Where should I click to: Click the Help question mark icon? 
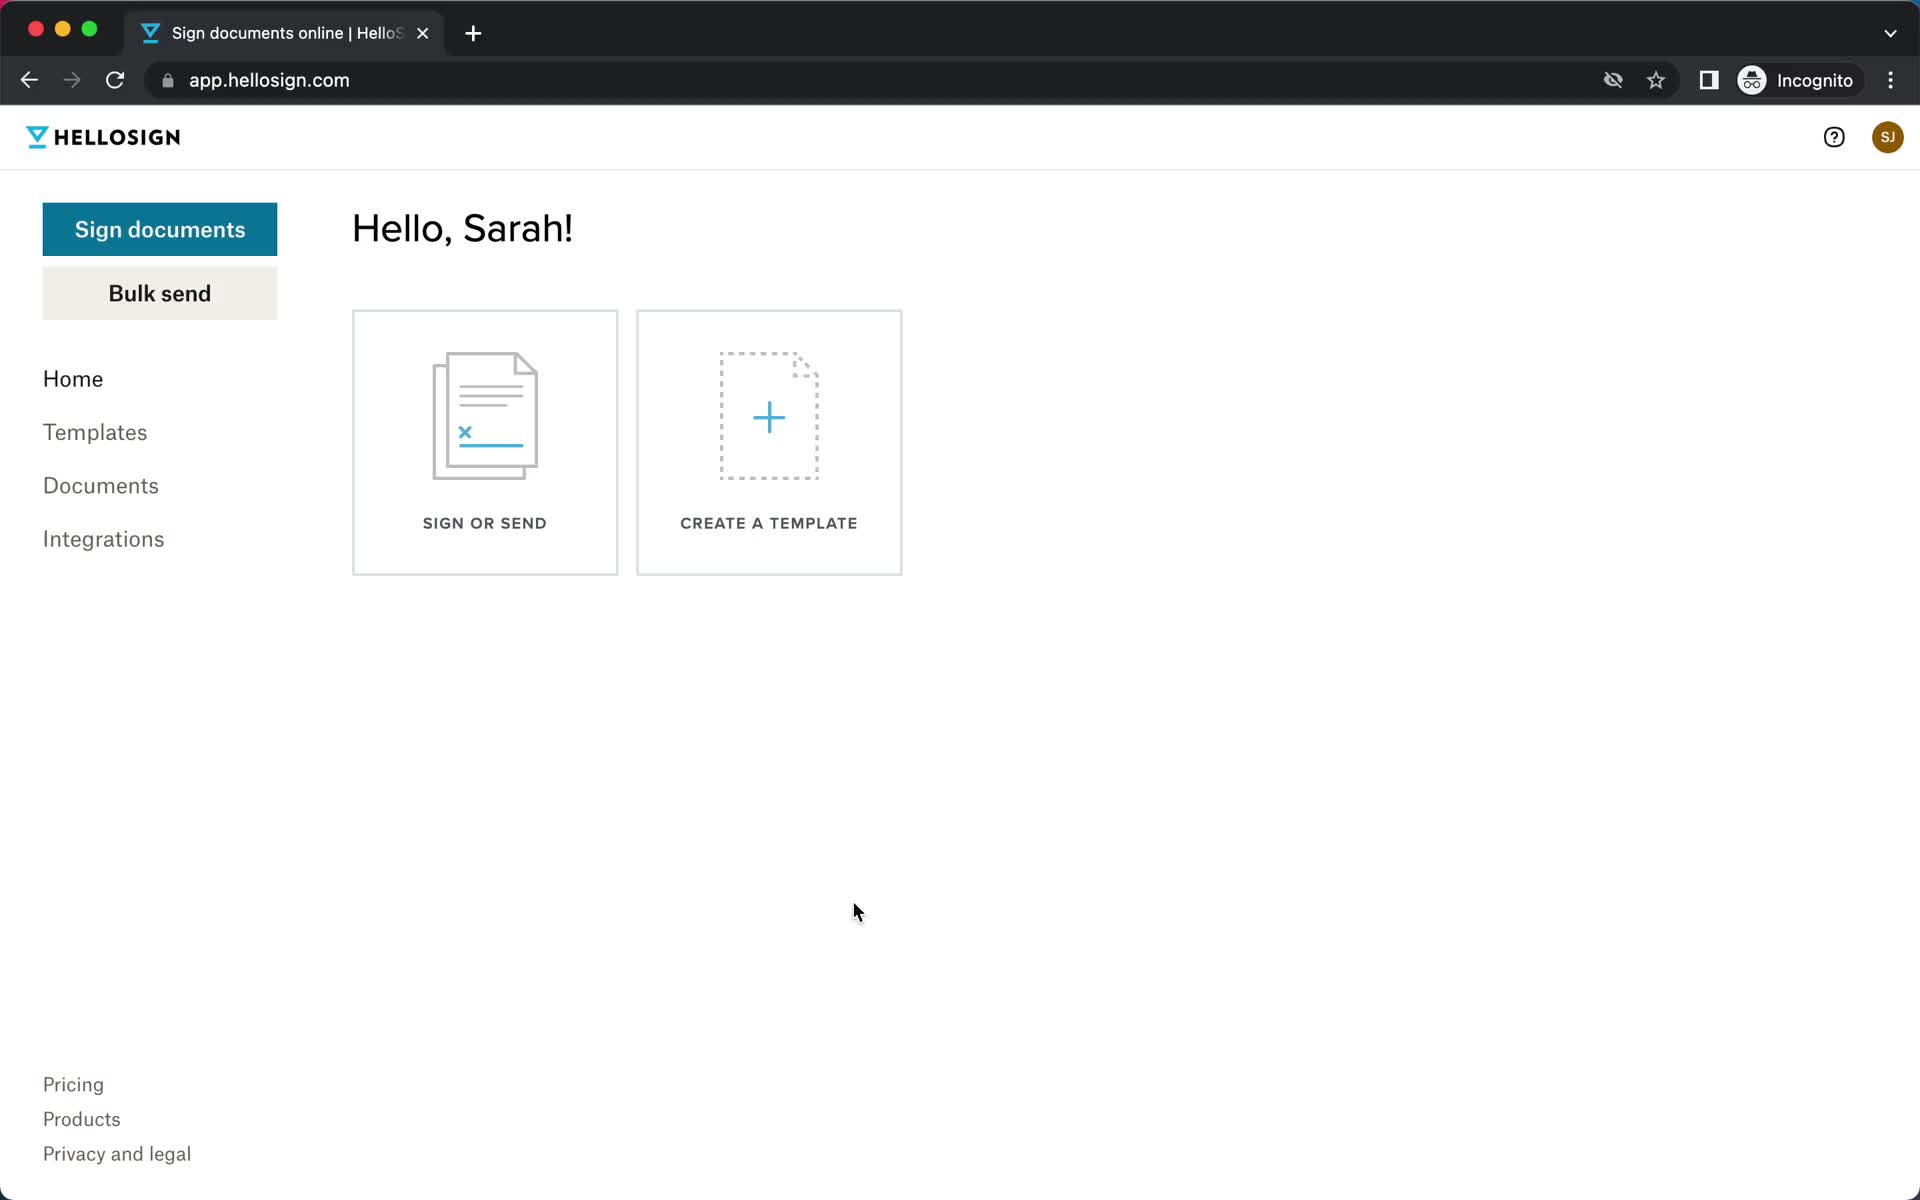pyautogui.click(x=1833, y=137)
